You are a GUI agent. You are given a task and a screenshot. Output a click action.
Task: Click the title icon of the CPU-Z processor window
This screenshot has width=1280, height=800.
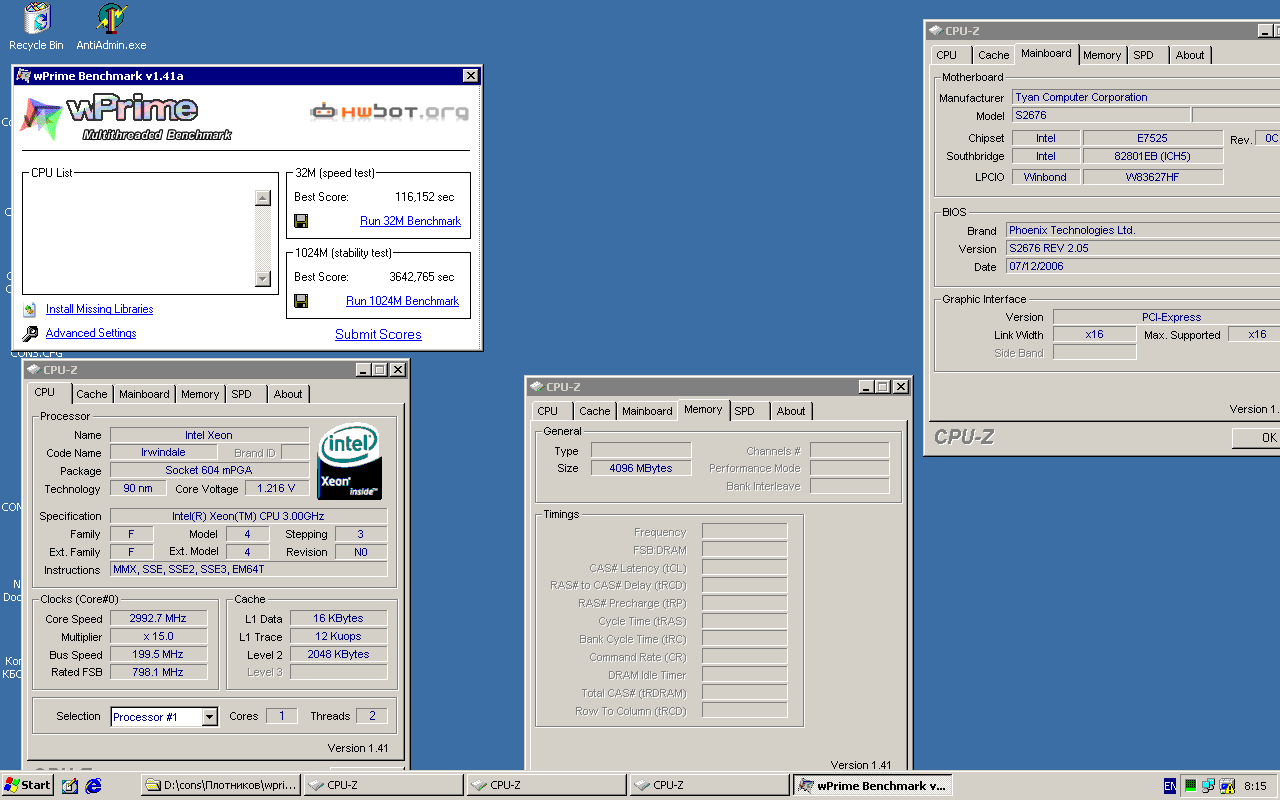coord(35,370)
